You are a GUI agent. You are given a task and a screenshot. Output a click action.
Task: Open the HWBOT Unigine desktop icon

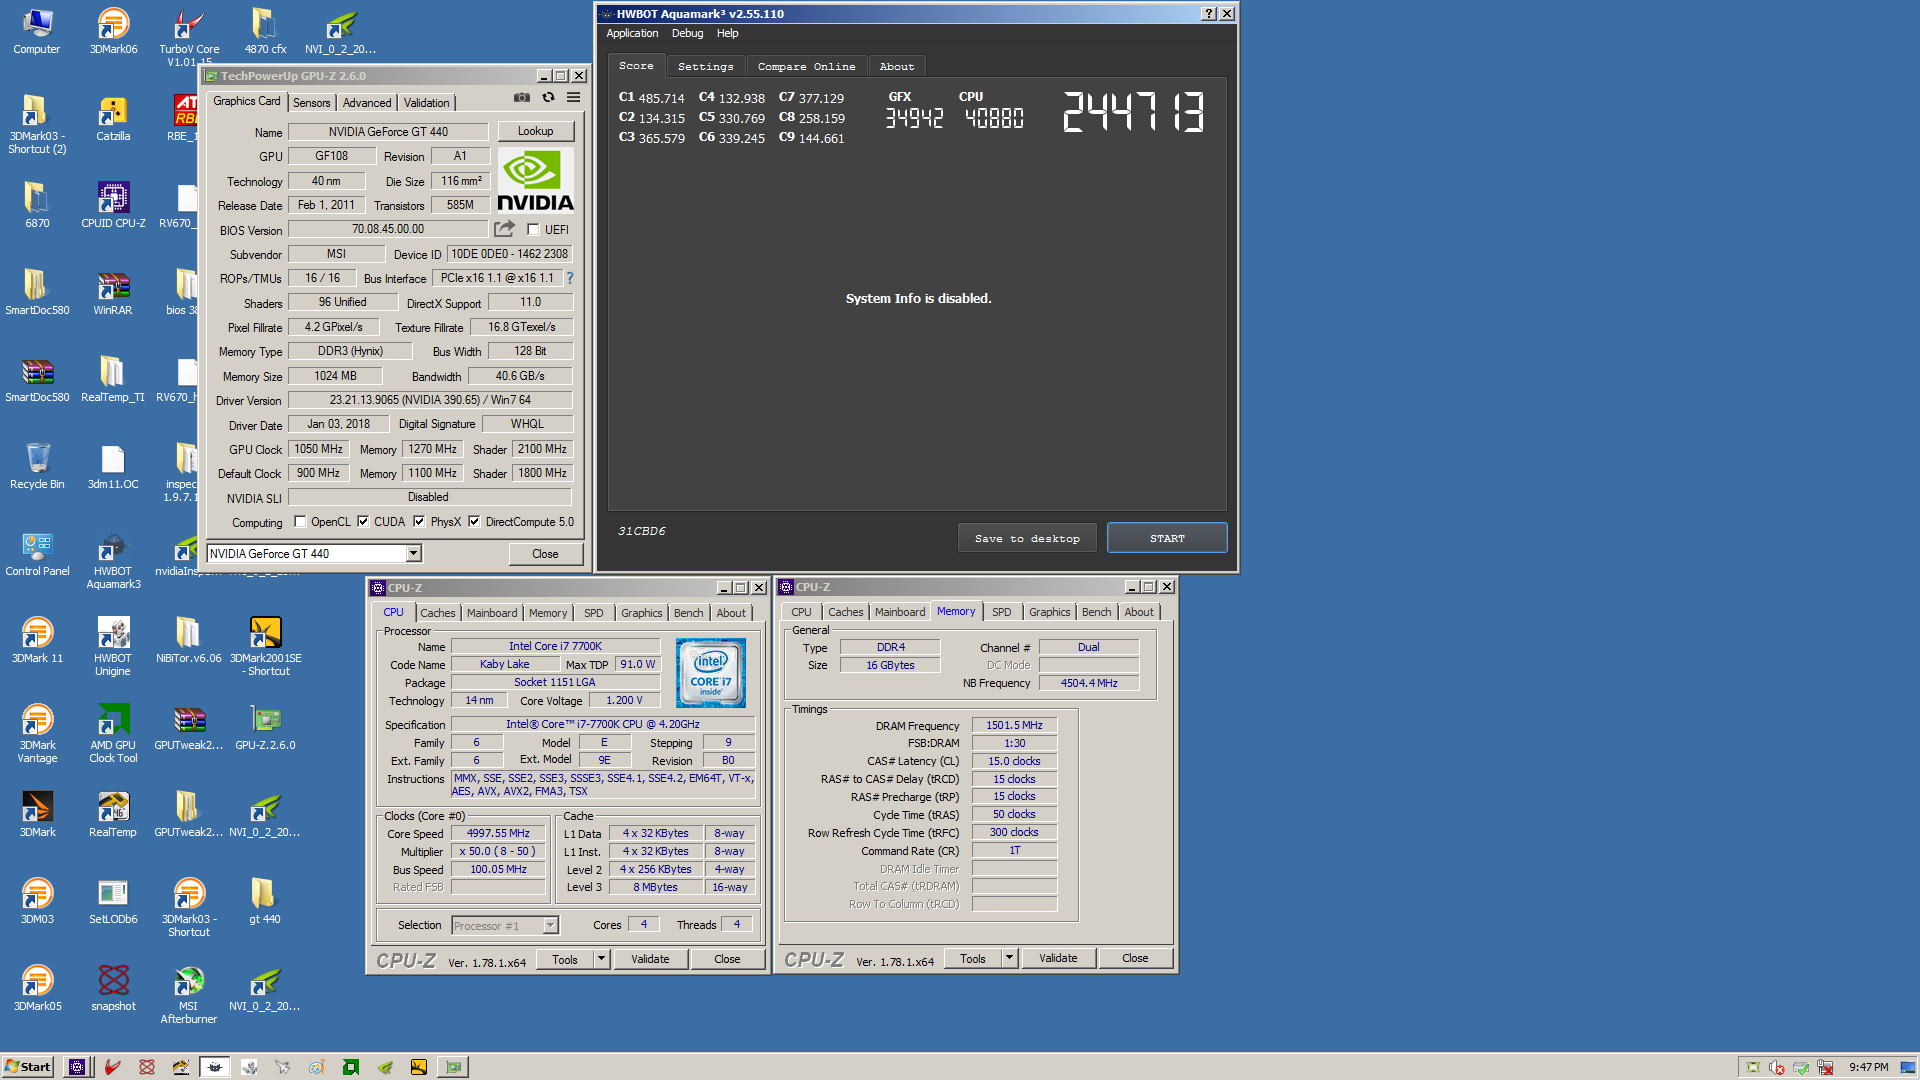coord(113,647)
